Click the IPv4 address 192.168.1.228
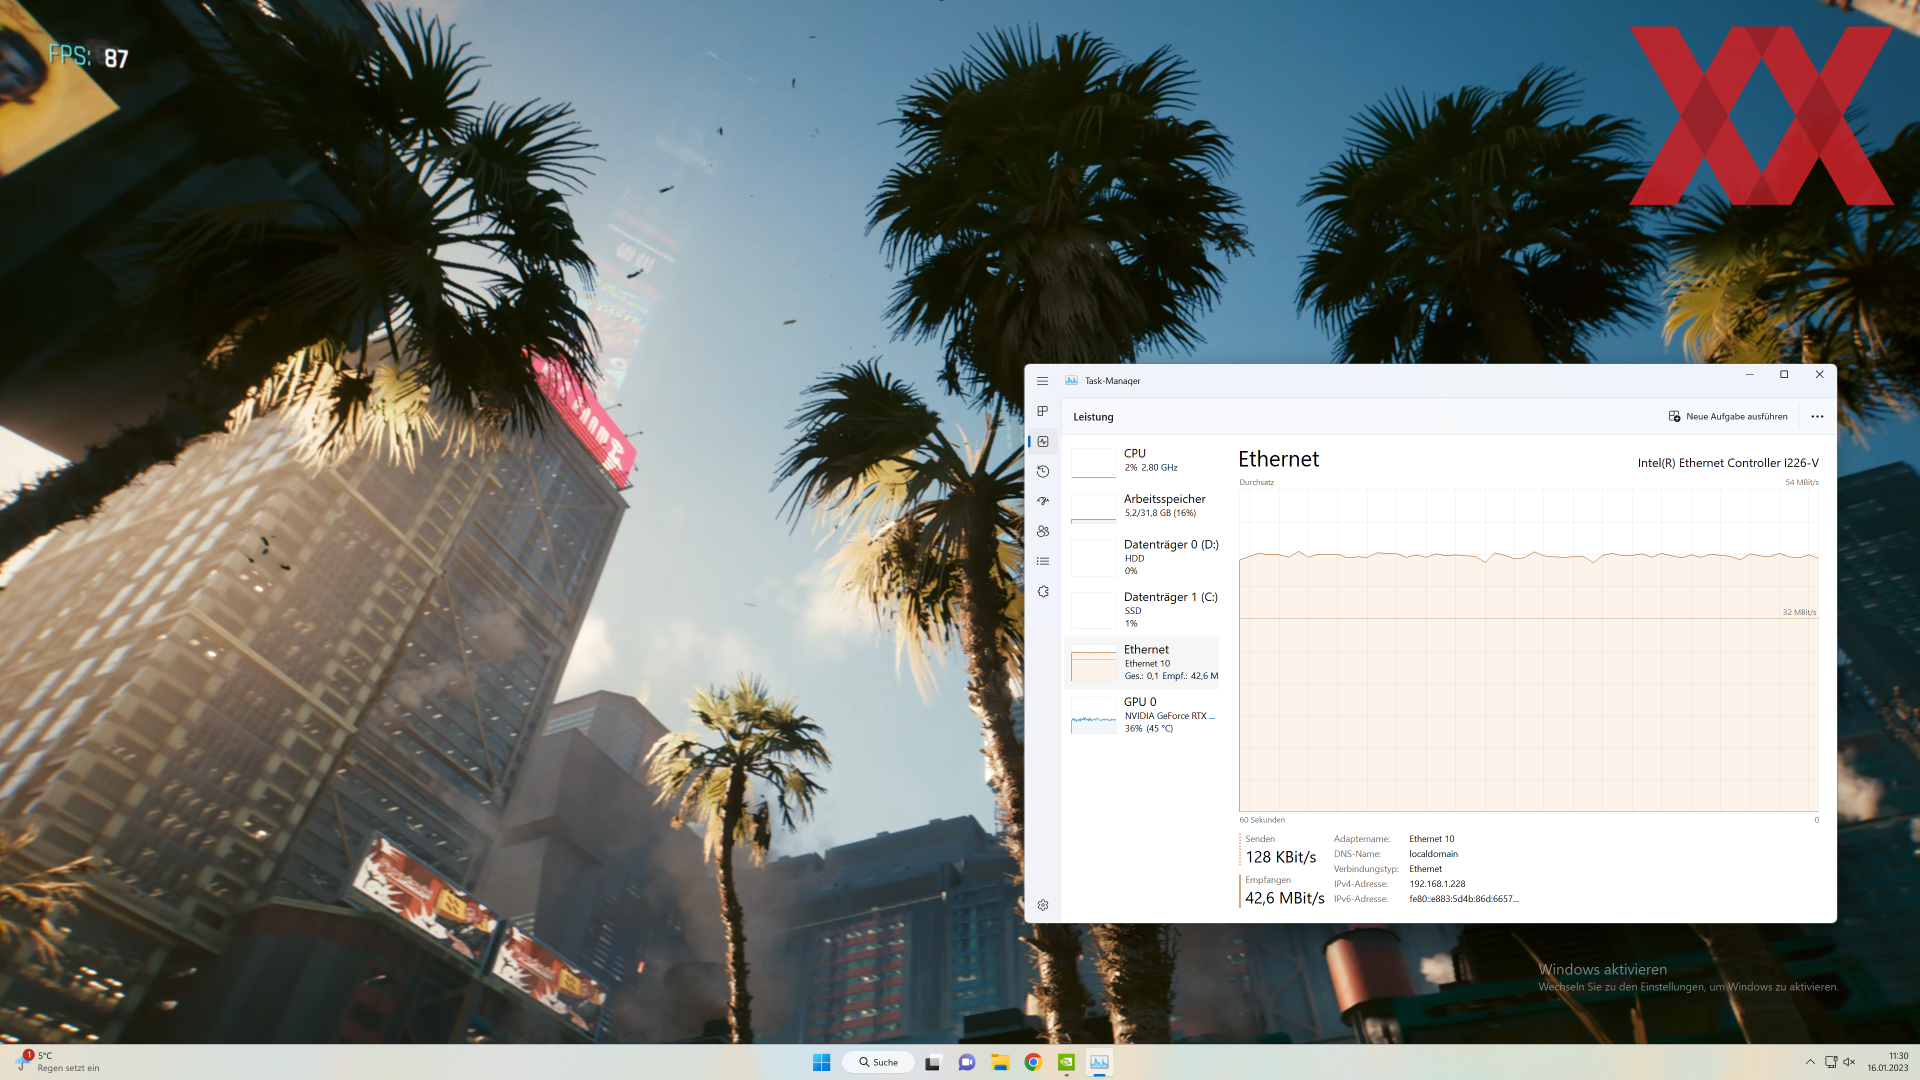 tap(1437, 884)
